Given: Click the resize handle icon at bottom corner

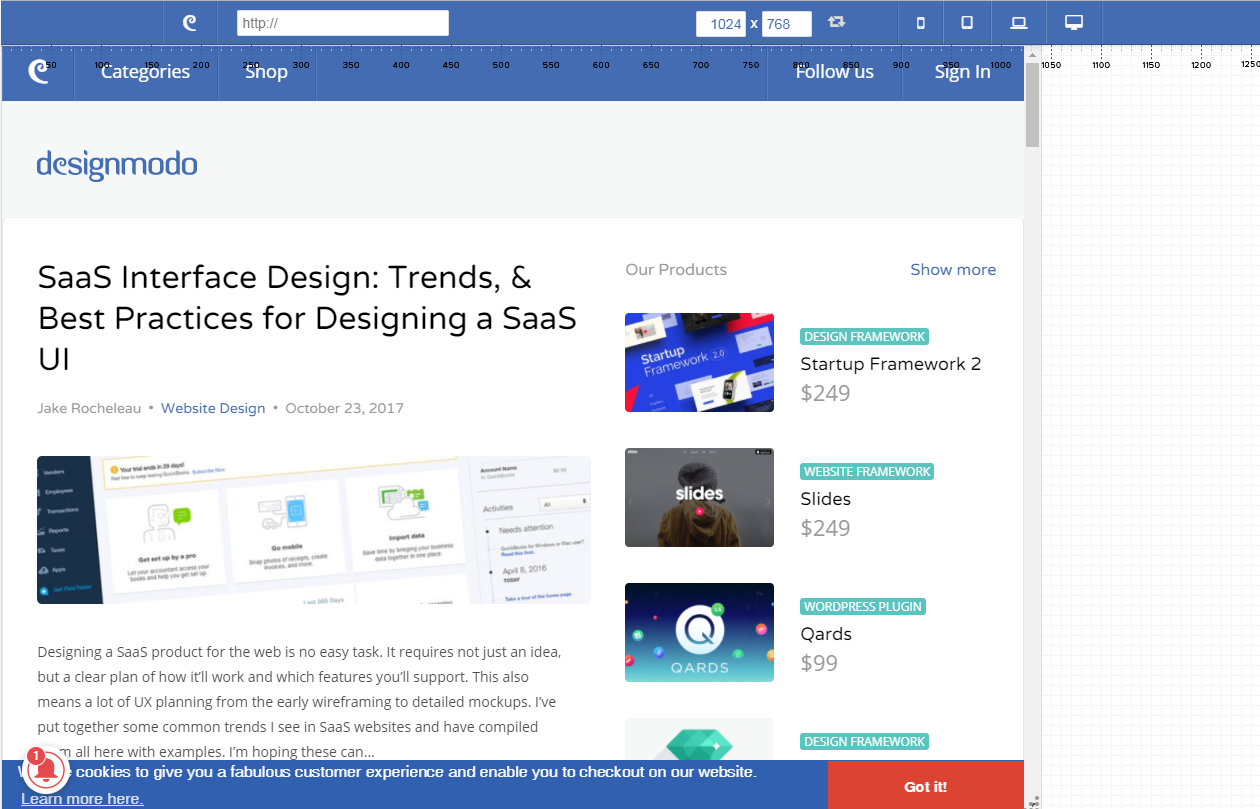Looking at the screenshot, I should [1033, 801].
